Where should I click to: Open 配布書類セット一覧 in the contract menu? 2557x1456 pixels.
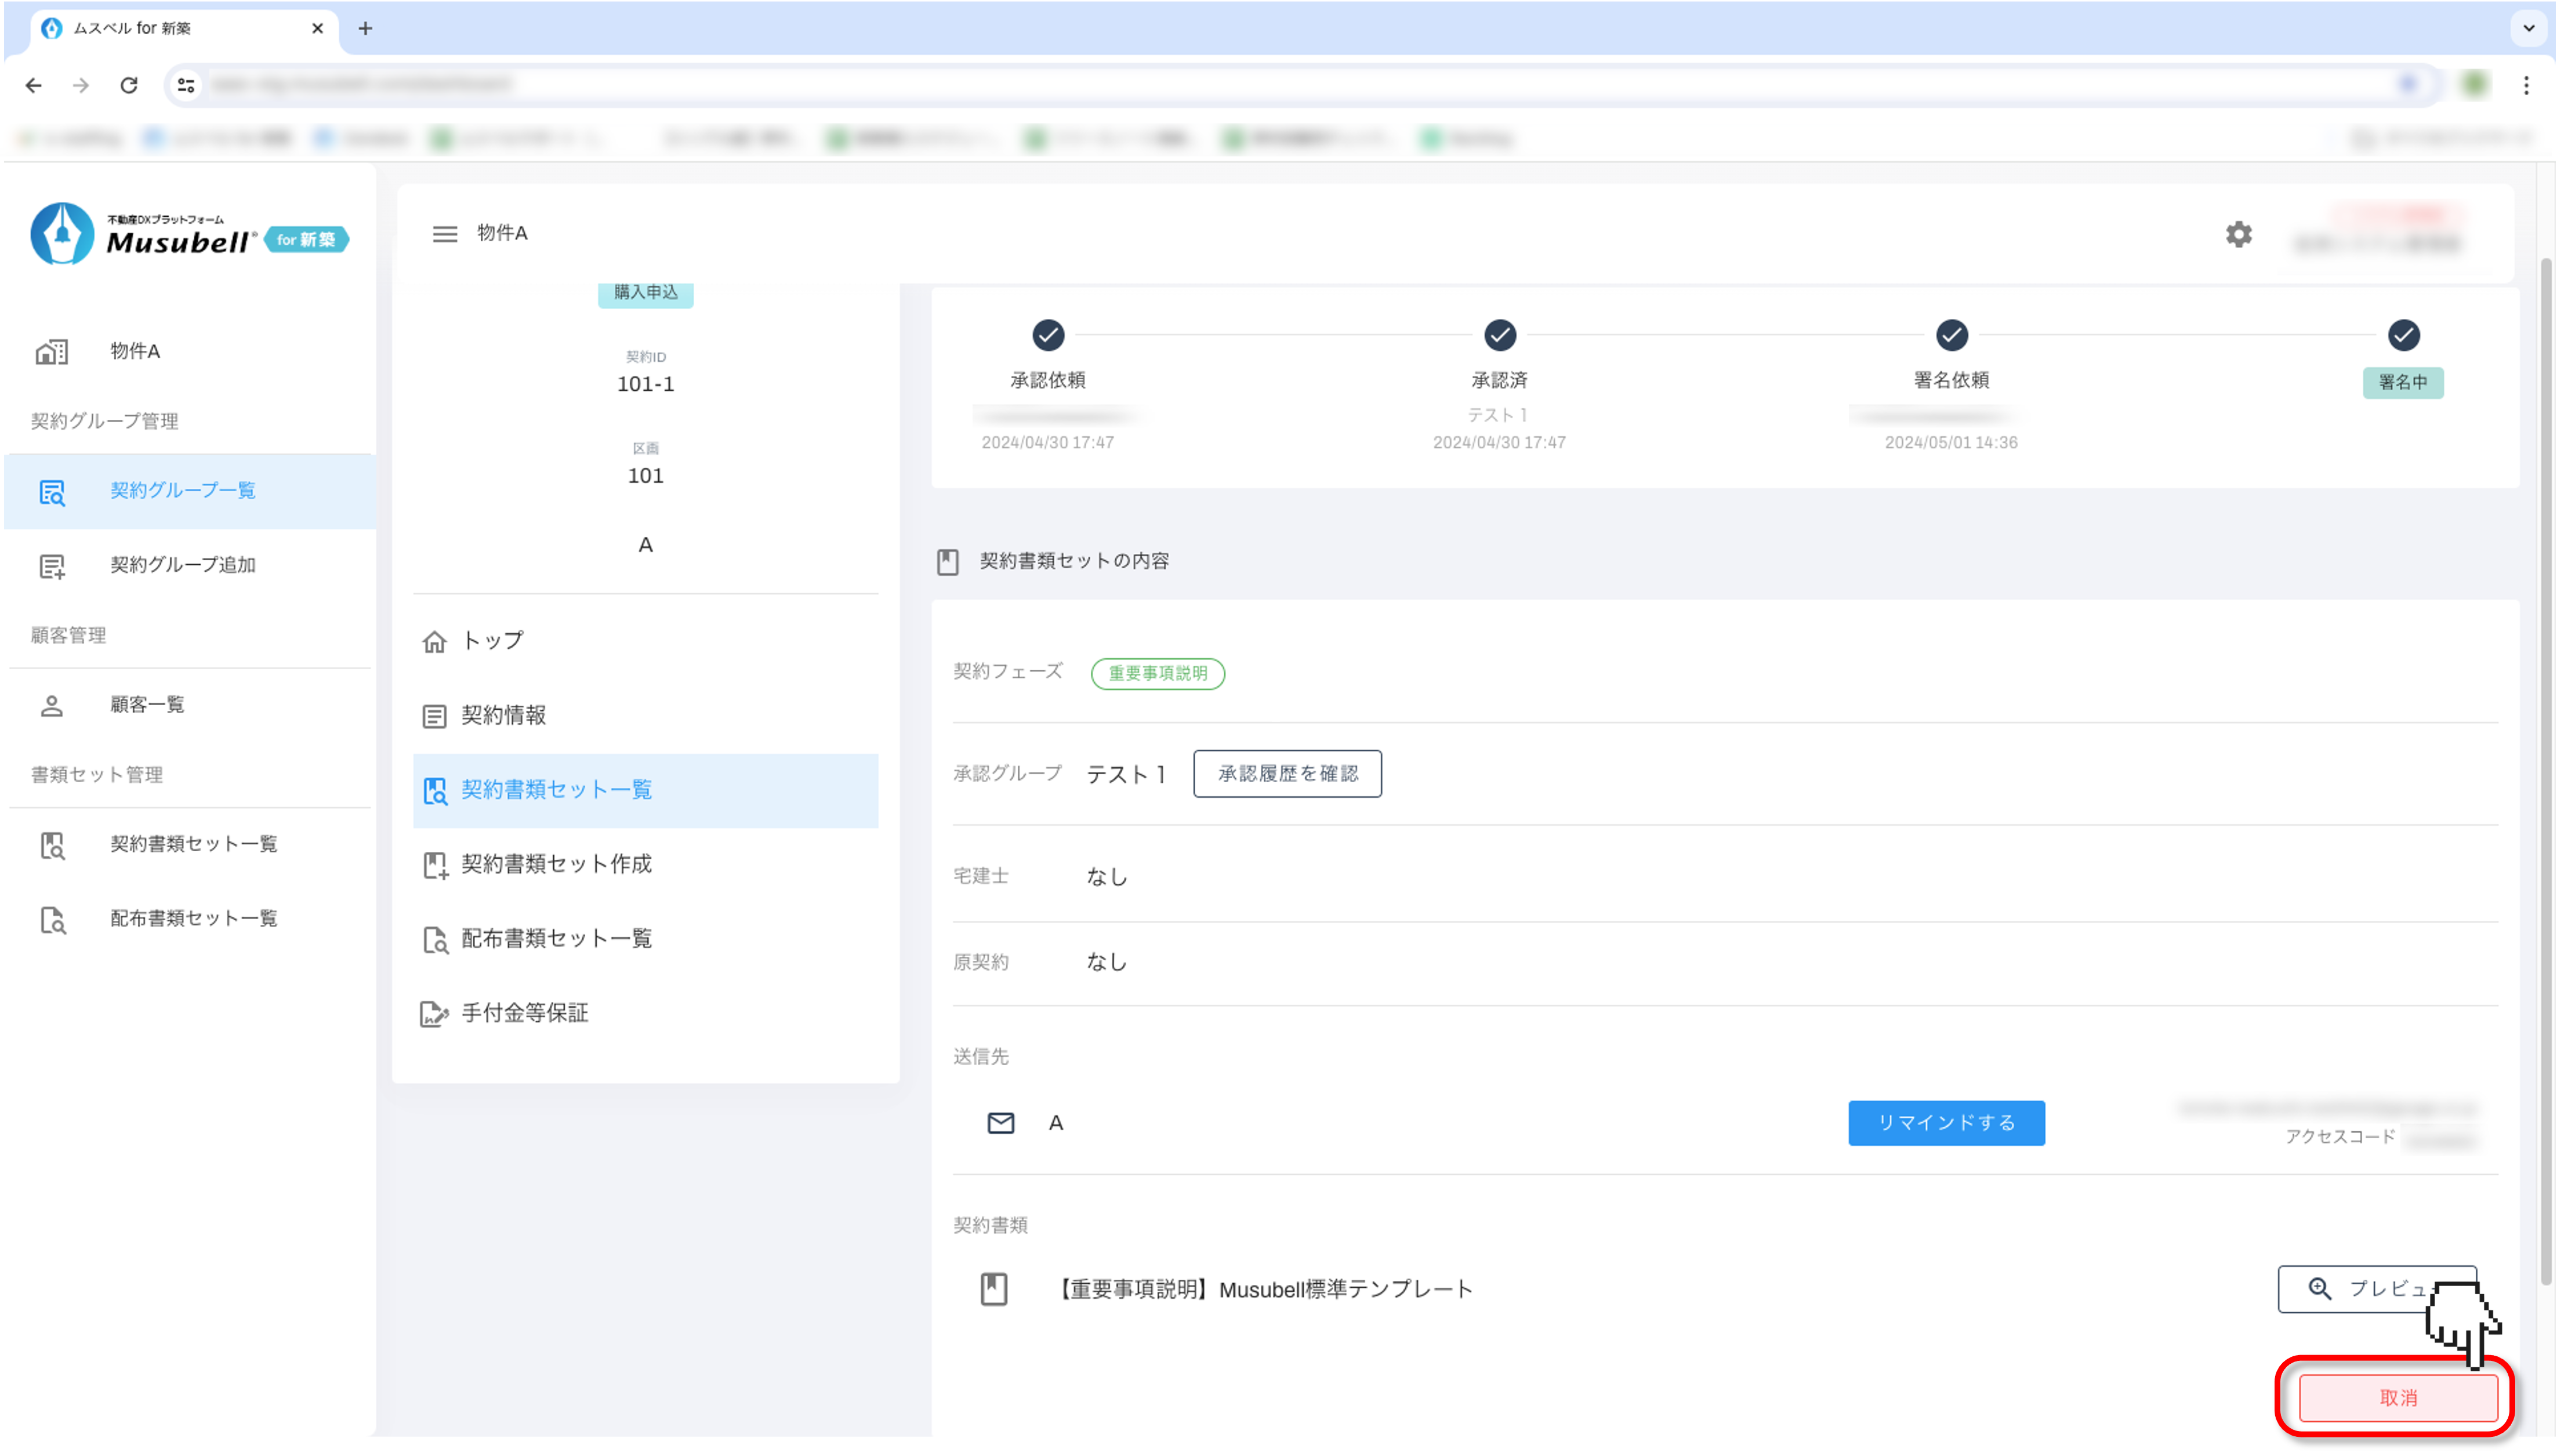pos(556,938)
